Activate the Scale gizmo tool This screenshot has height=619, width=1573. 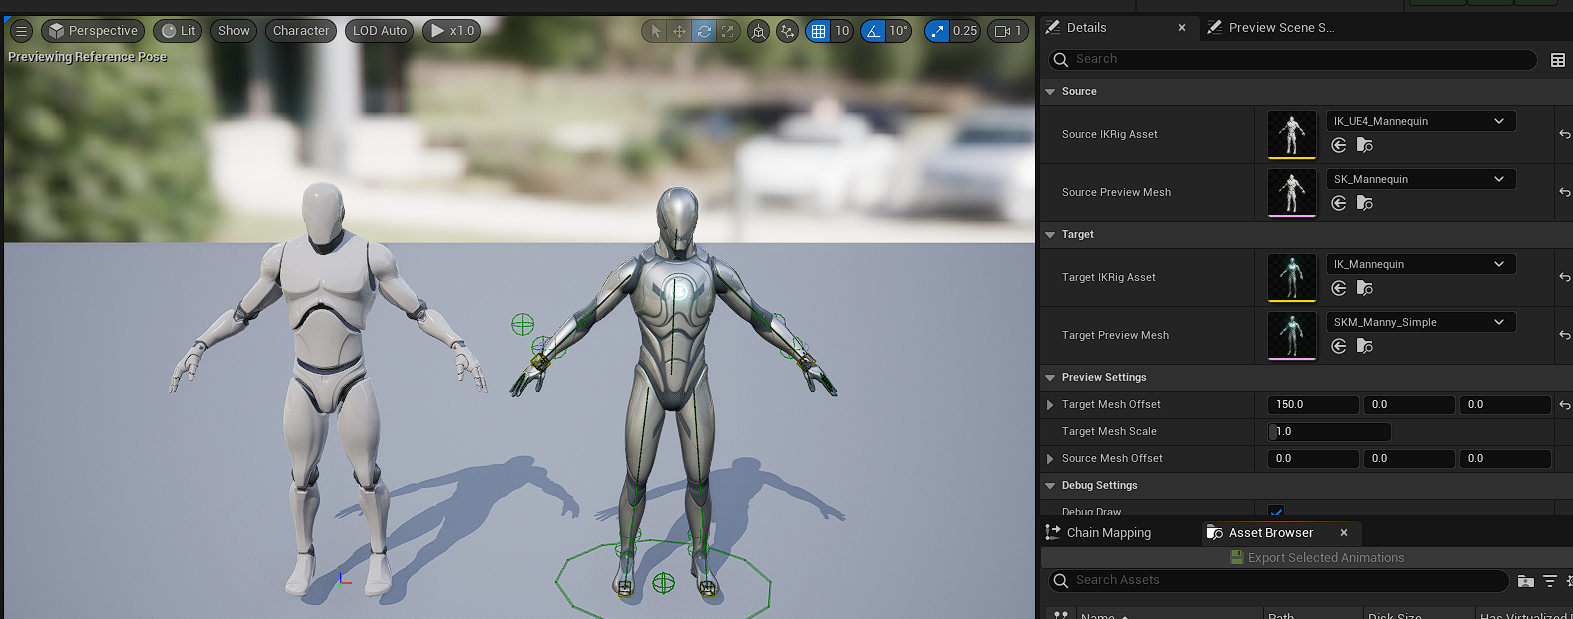click(728, 31)
